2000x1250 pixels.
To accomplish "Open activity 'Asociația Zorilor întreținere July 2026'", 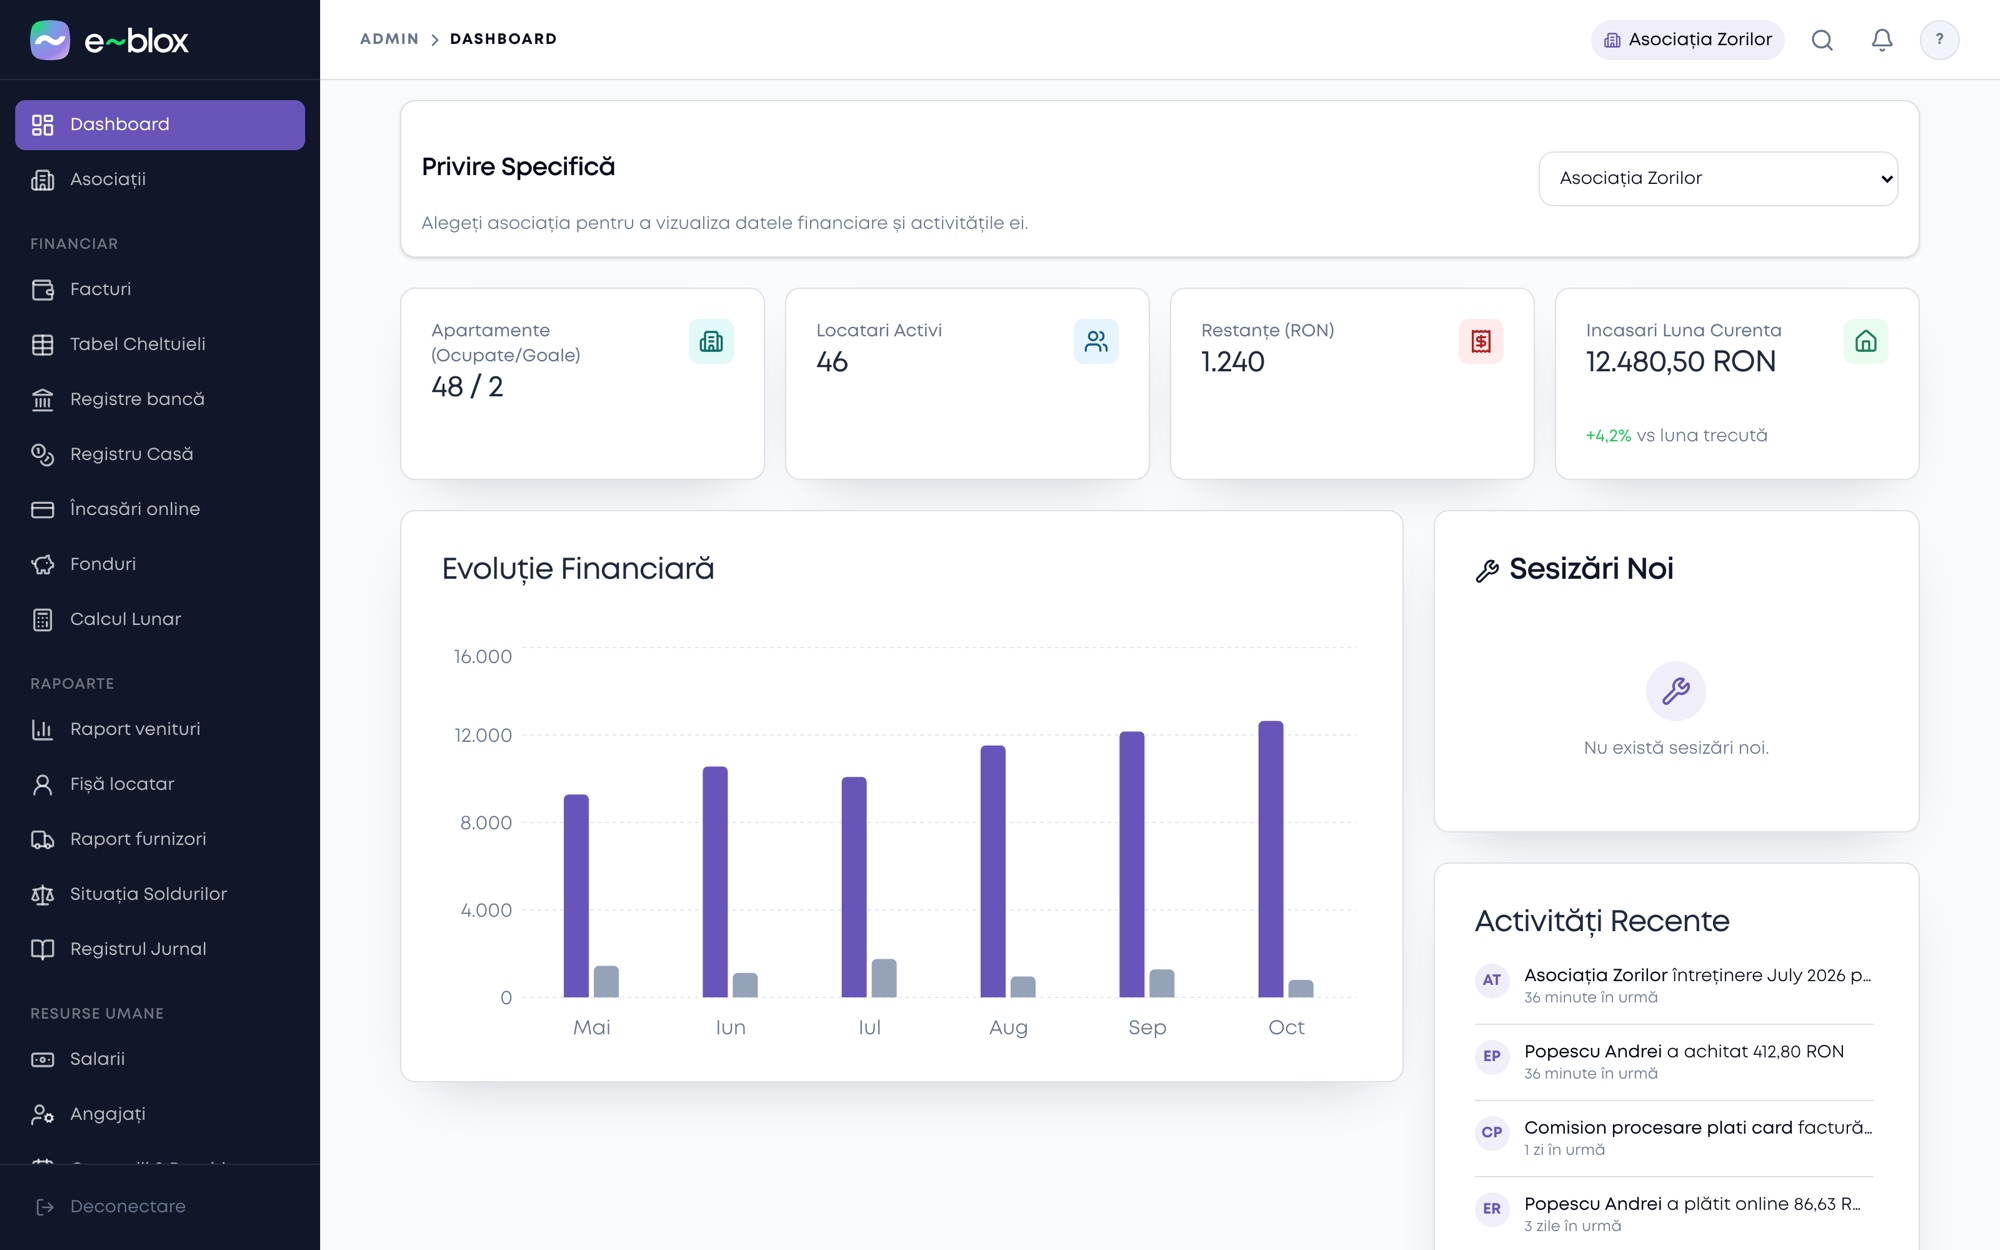I will click(1674, 985).
